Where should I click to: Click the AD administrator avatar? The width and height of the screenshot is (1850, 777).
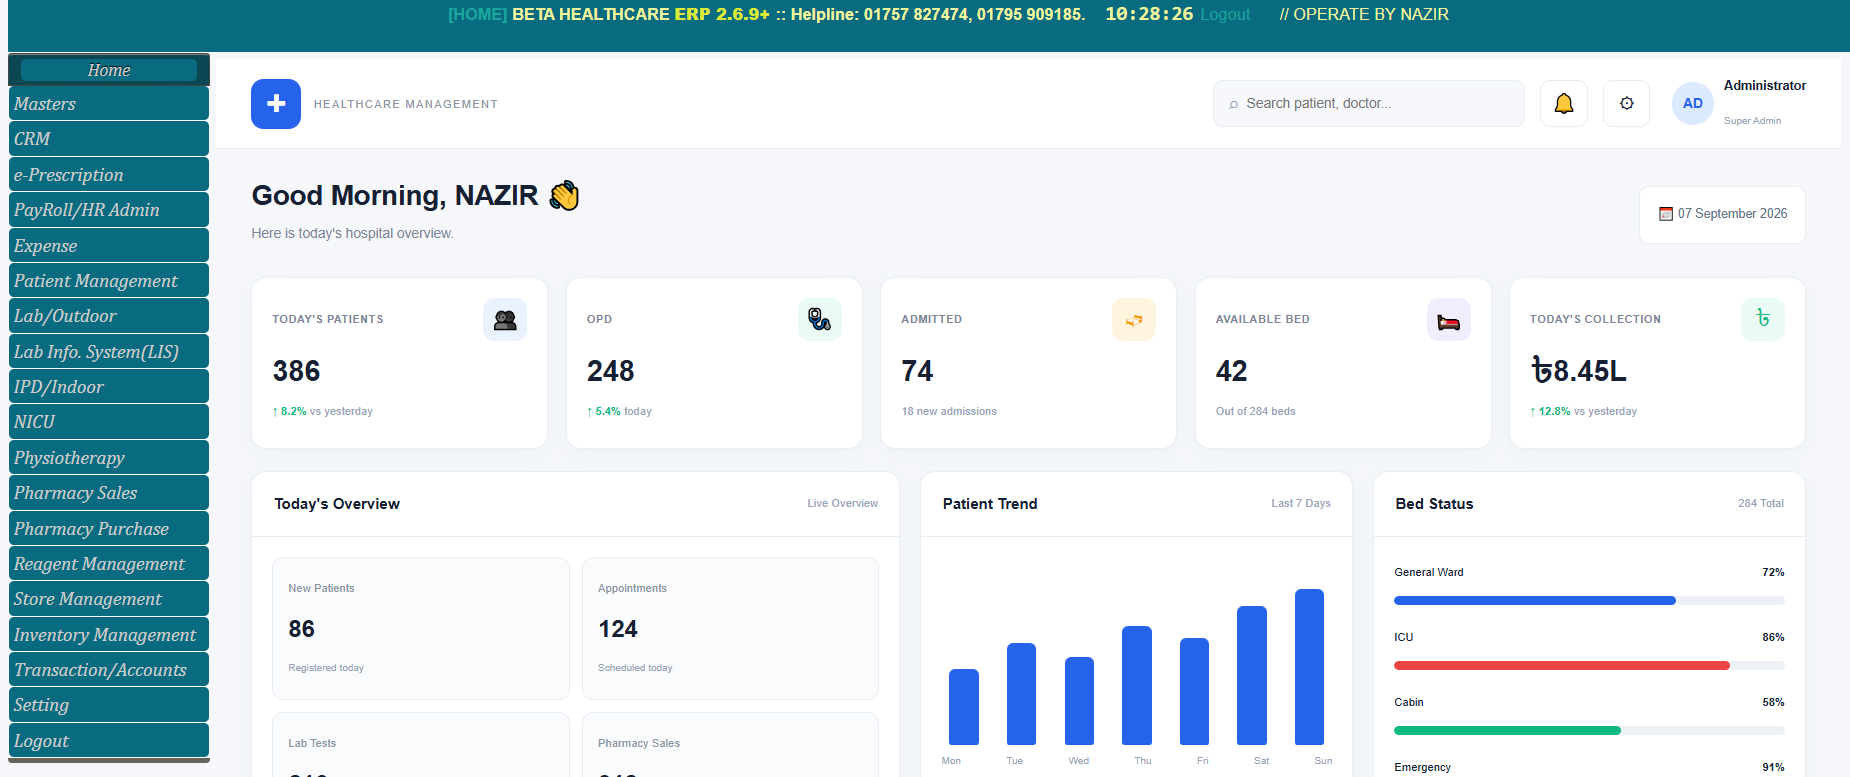pyautogui.click(x=1693, y=103)
